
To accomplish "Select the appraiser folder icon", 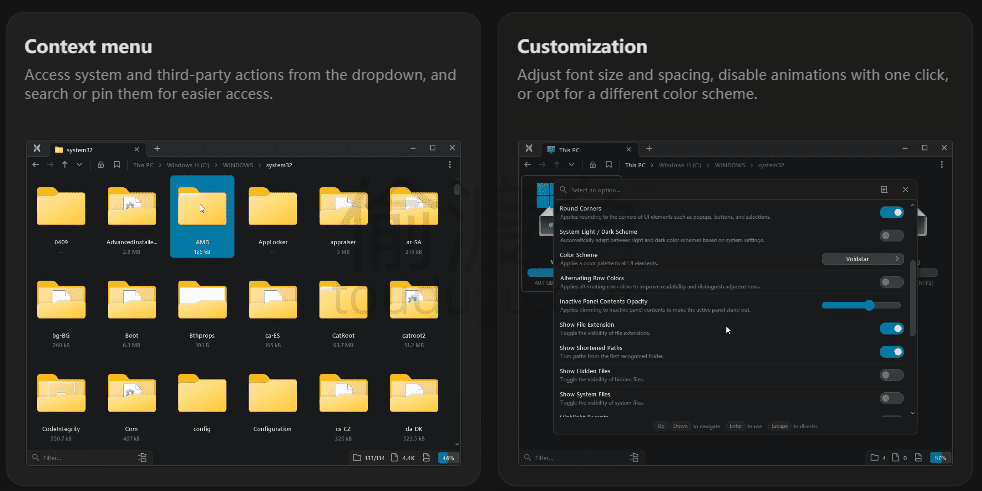I will (343, 205).
